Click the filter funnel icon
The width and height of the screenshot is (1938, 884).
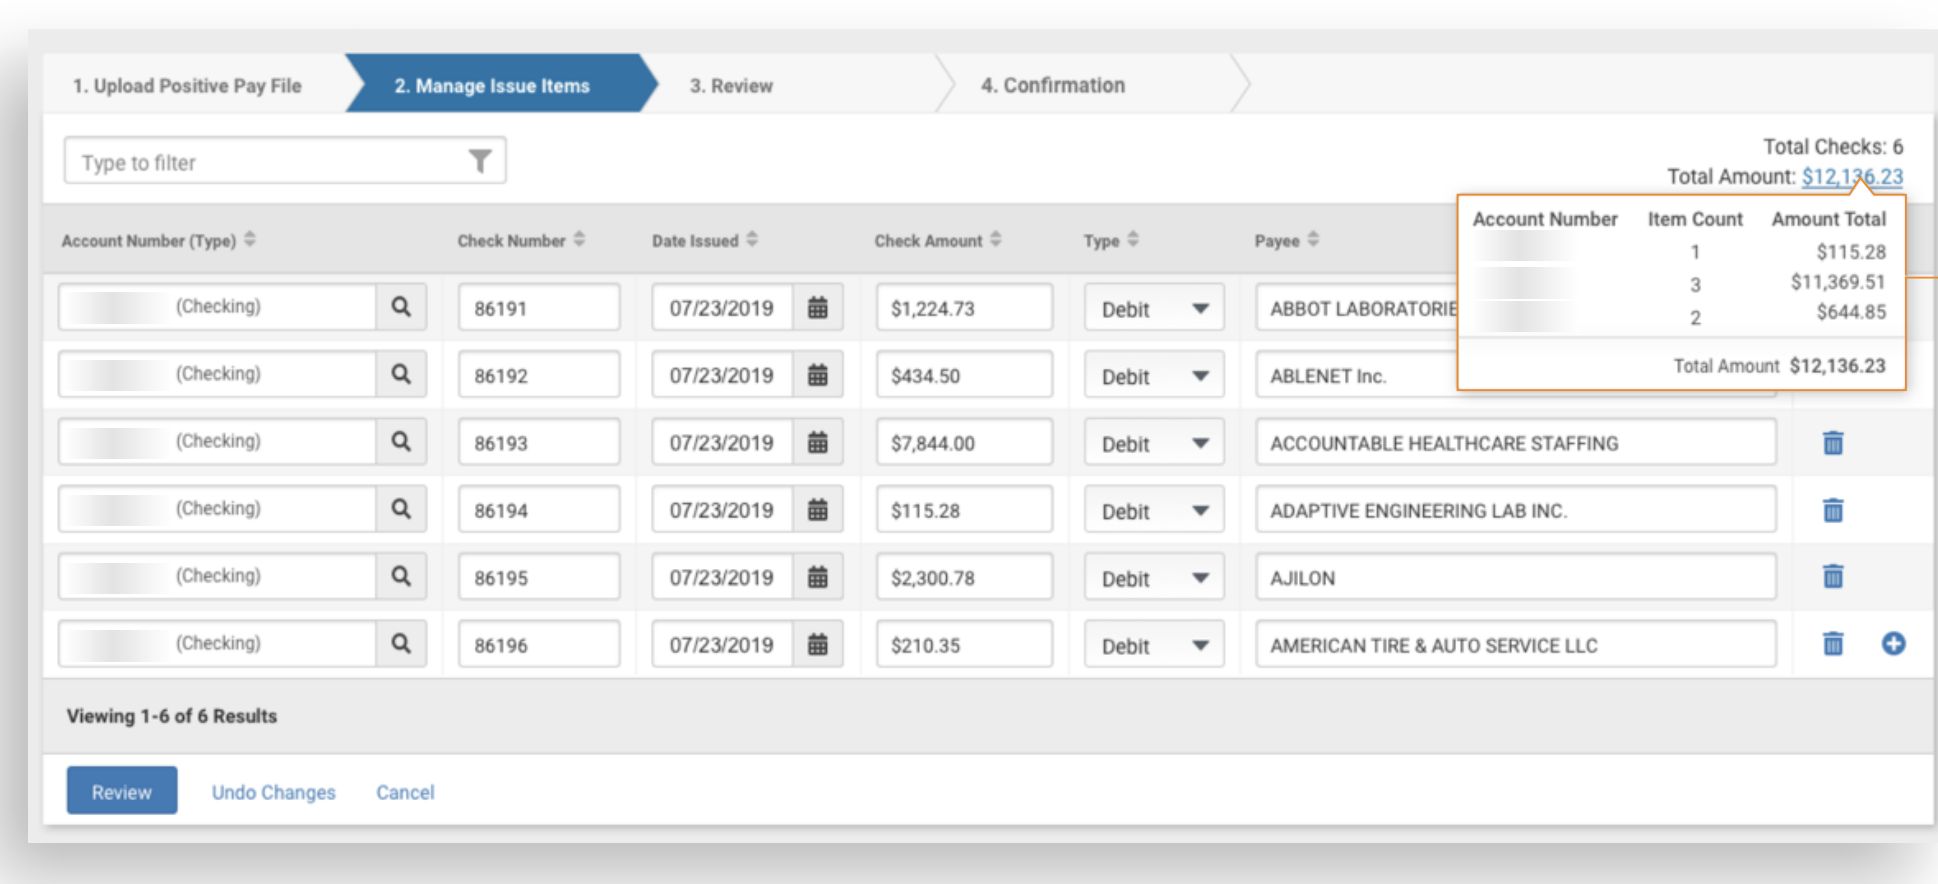(x=480, y=161)
